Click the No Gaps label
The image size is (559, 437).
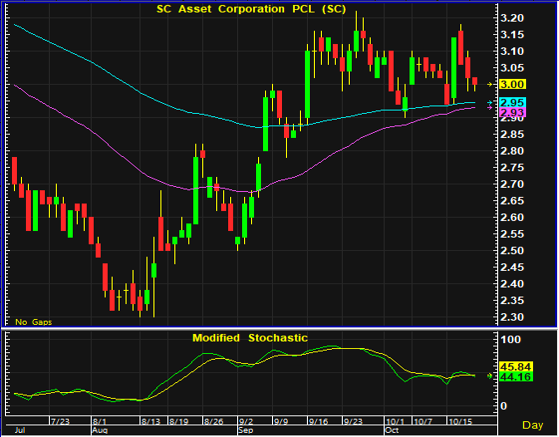34,322
